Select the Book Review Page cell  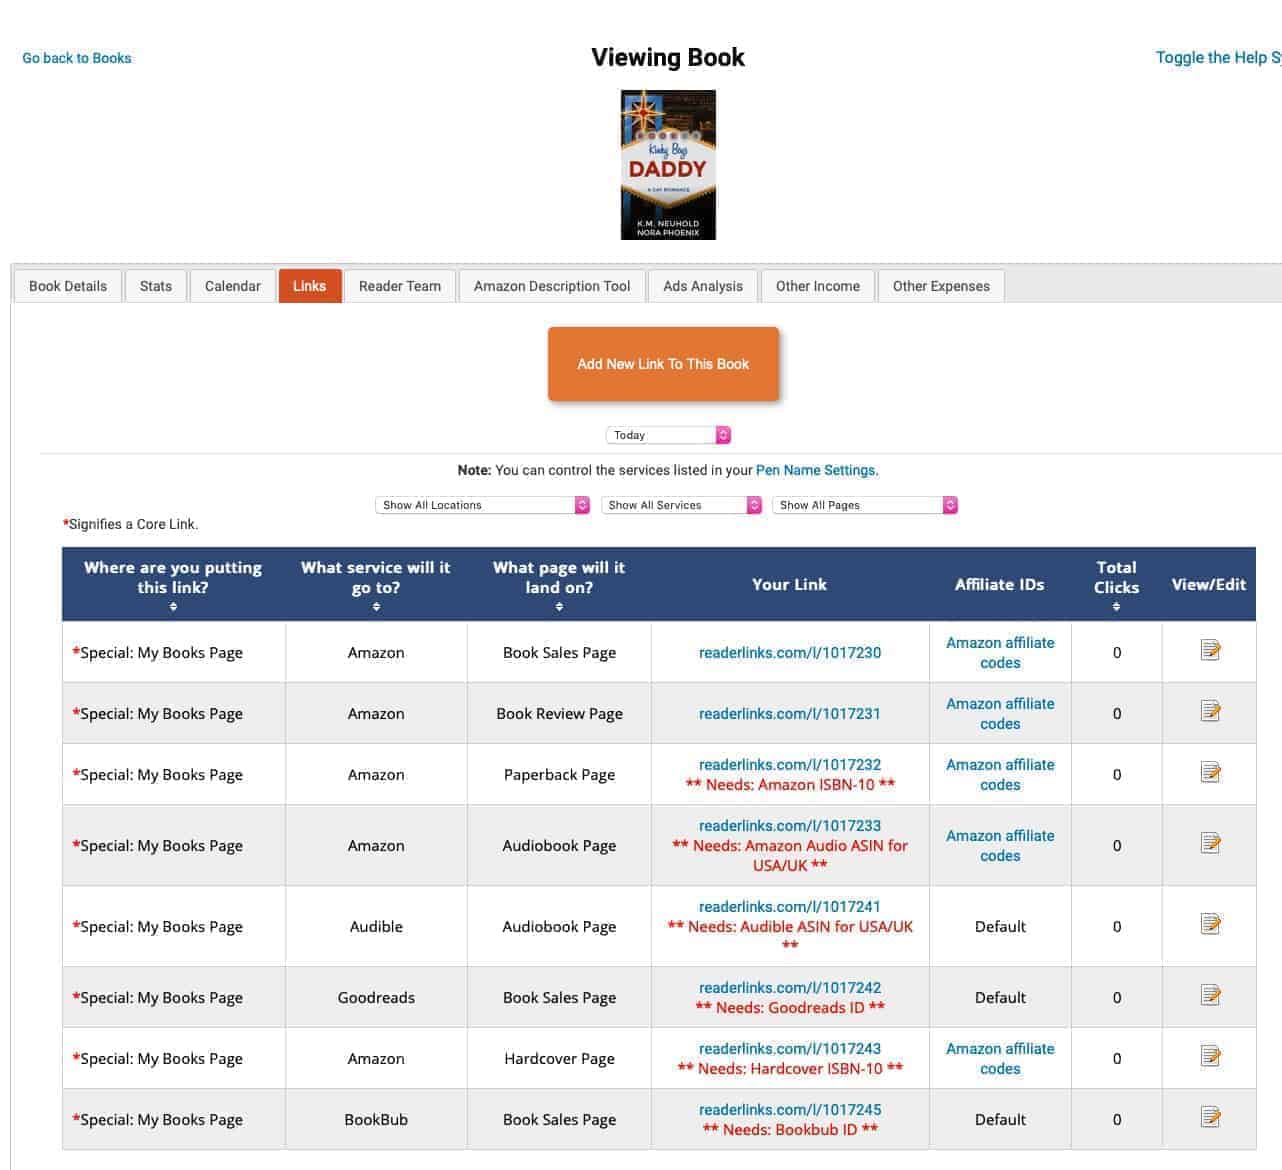[x=559, y=714]
